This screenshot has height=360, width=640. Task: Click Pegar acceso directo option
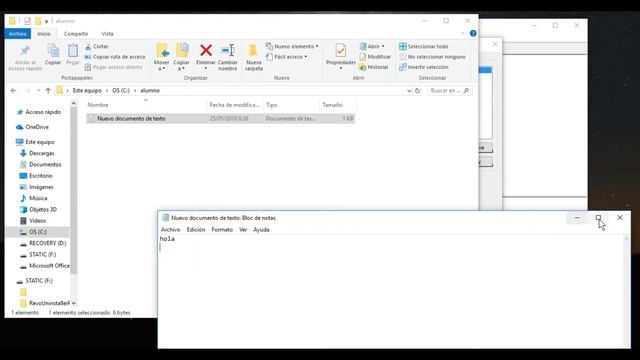click(x=113, y=67)
